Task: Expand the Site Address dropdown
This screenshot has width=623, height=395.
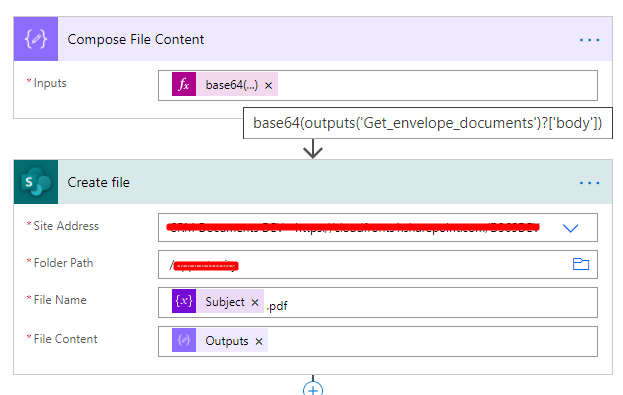Action: (571, 228)
